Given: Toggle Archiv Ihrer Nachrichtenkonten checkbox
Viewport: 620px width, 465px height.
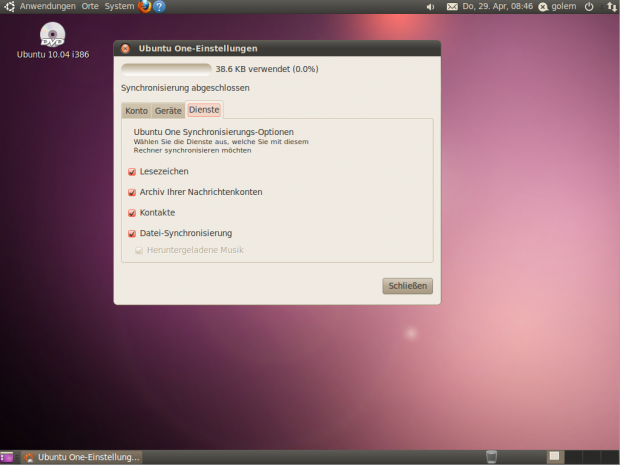Looking at the screenshot, I should (132, 192).
